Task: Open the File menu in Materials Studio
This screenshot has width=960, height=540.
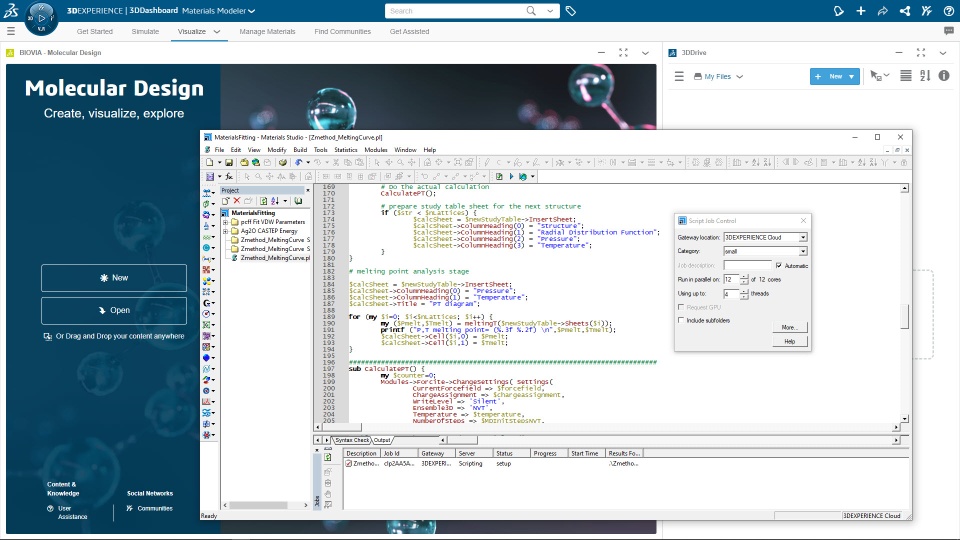Action: pos(219,150)
